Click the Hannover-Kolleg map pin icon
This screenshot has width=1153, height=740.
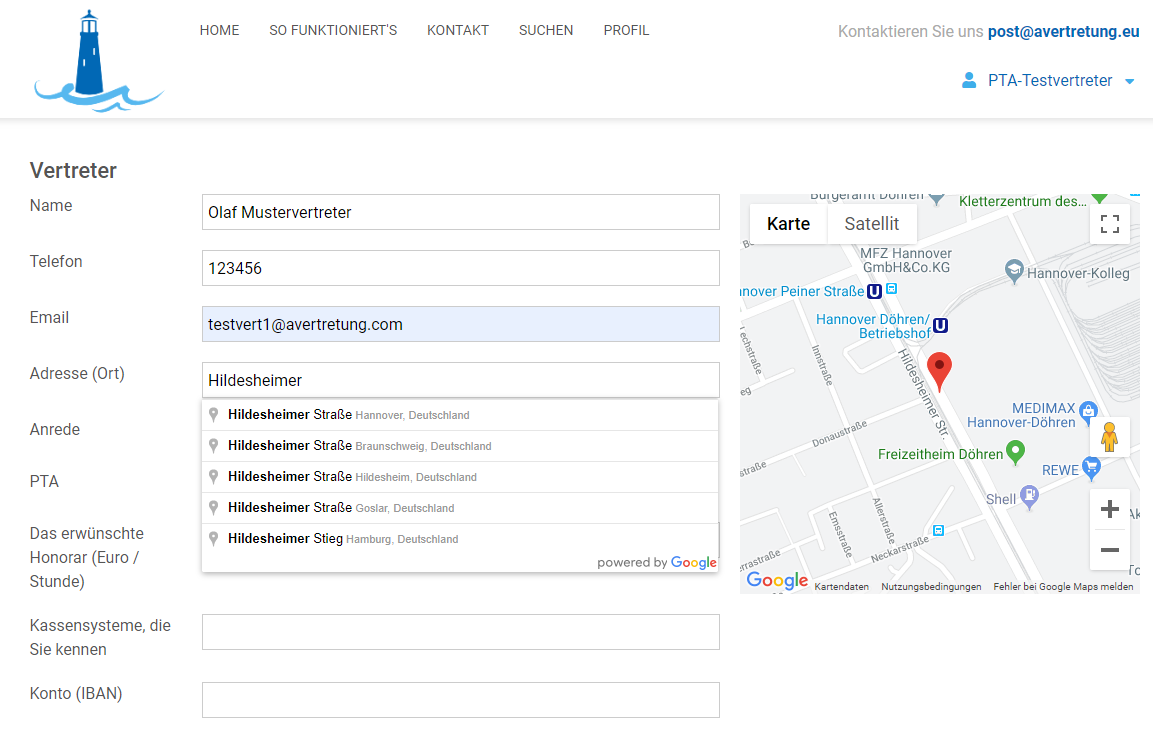[1014, 271]
